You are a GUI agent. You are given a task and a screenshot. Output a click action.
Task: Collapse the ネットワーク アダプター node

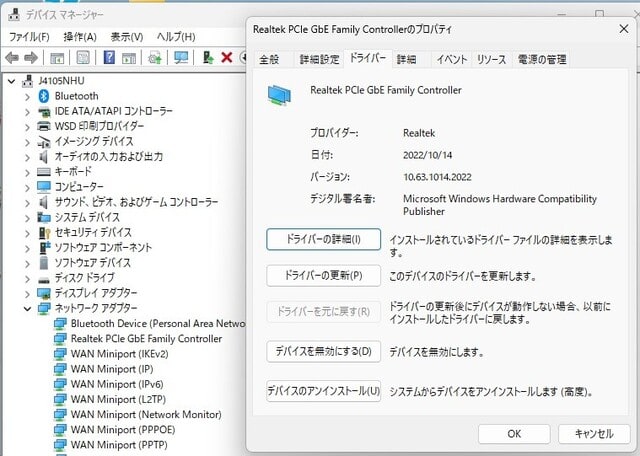pyautogui.click(x=27, y=309)
